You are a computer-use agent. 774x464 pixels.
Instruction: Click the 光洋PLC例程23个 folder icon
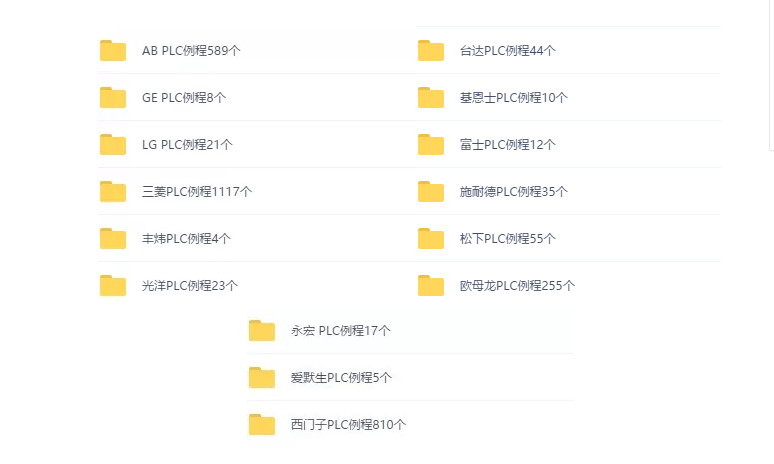[113, 286]
